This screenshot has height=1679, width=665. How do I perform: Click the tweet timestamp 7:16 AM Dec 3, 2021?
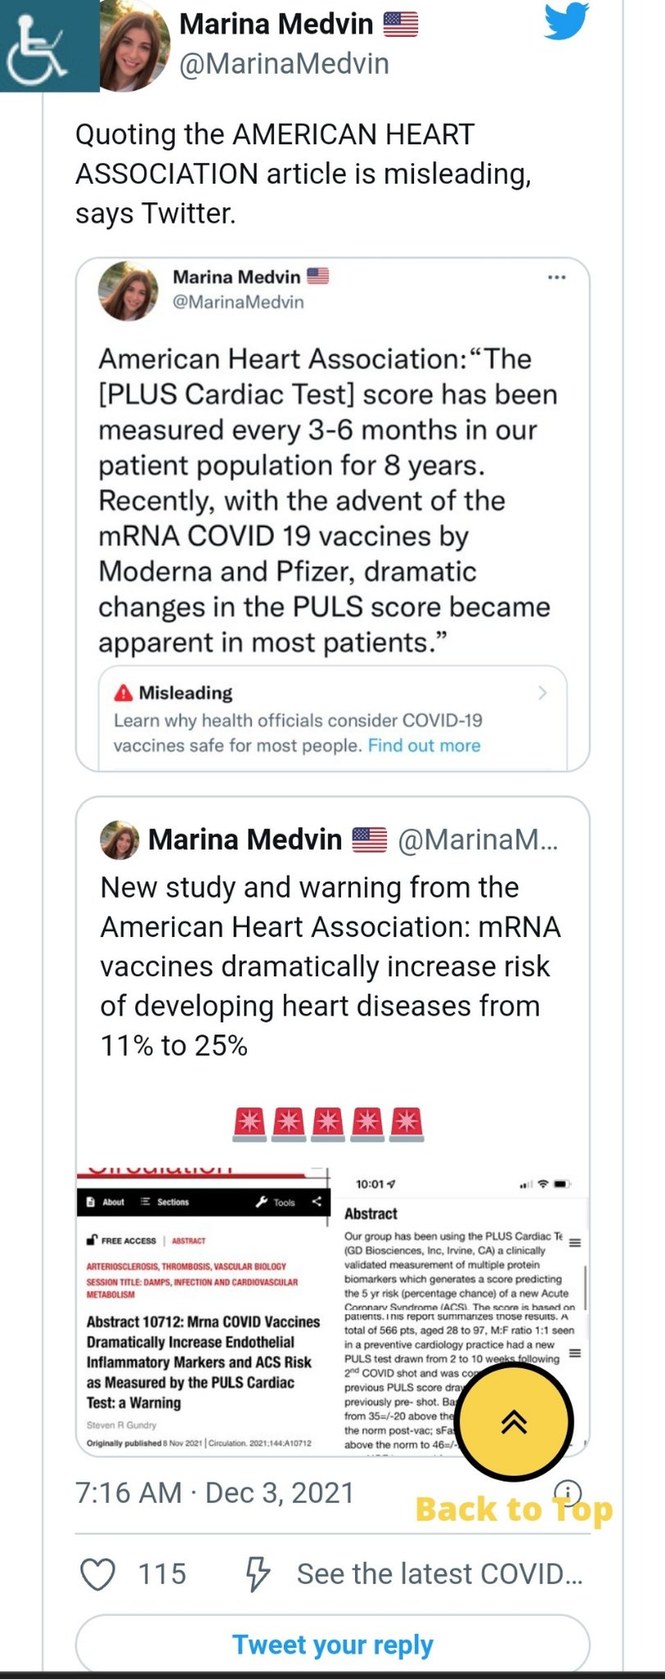215,1493
